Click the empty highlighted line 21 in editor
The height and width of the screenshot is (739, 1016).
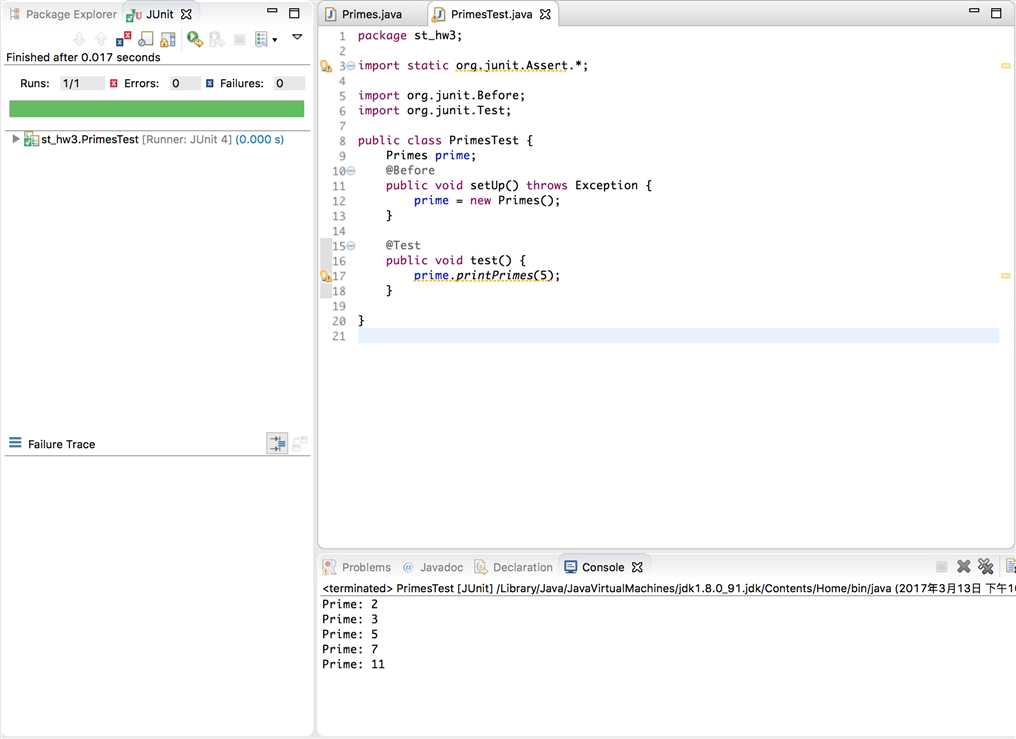click(678, 335)
